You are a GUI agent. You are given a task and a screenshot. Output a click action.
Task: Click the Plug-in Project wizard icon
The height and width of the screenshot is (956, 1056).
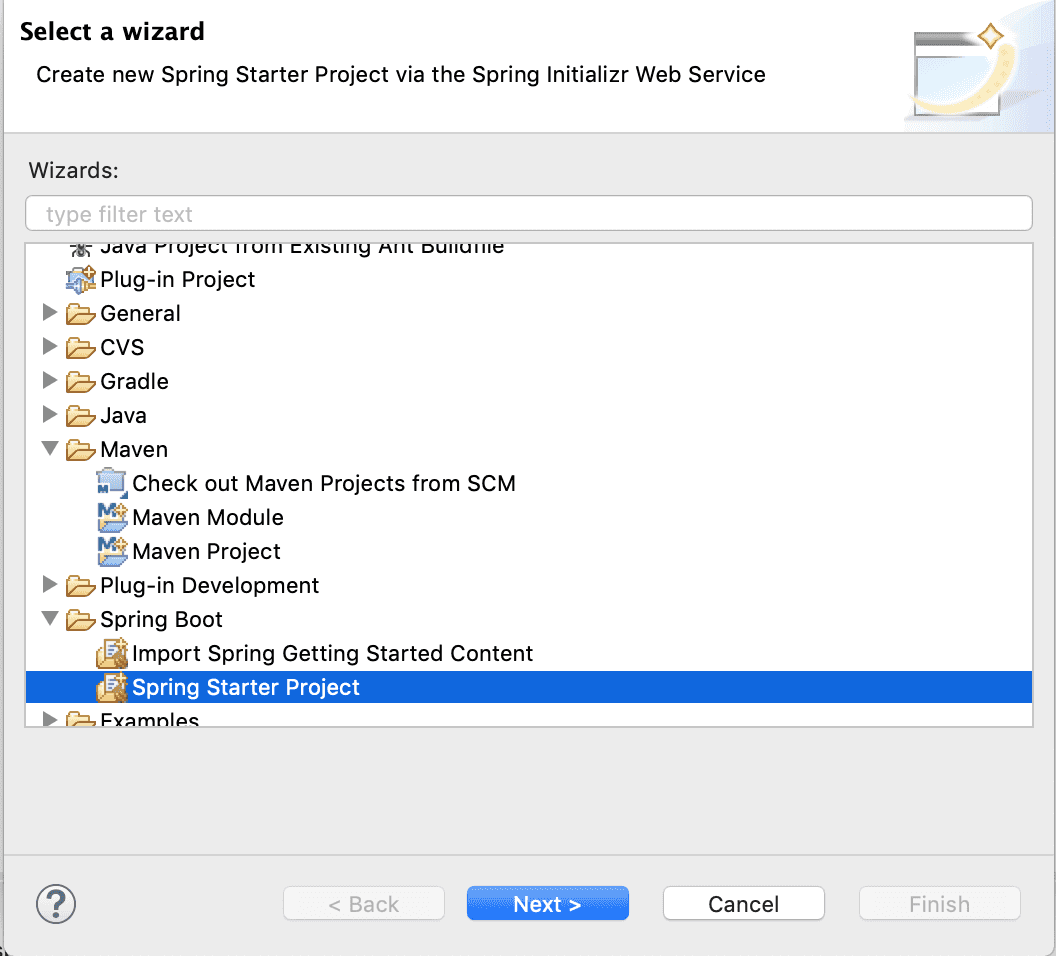click(x=80, y=279)
